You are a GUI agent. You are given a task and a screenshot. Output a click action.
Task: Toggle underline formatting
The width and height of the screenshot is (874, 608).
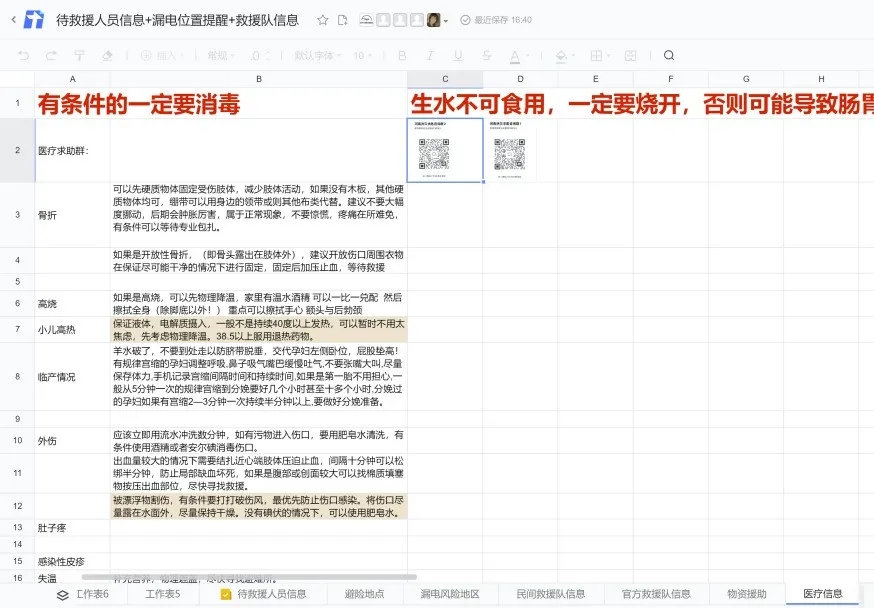pyautogui.click(x=458, y=55)
